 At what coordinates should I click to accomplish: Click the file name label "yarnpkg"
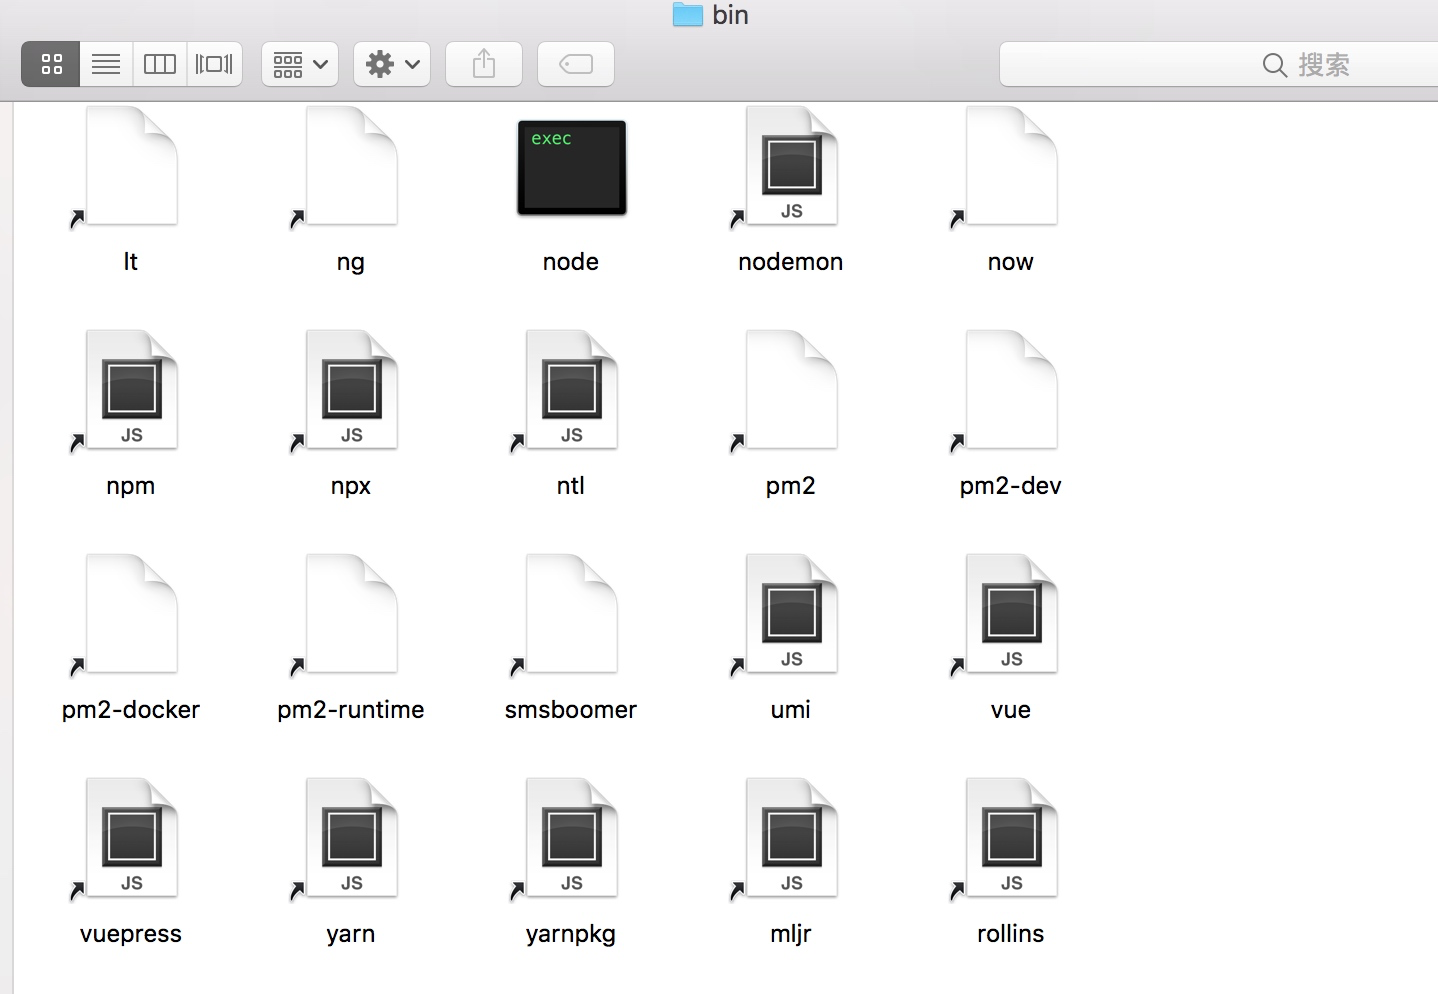tap(571, 934)
